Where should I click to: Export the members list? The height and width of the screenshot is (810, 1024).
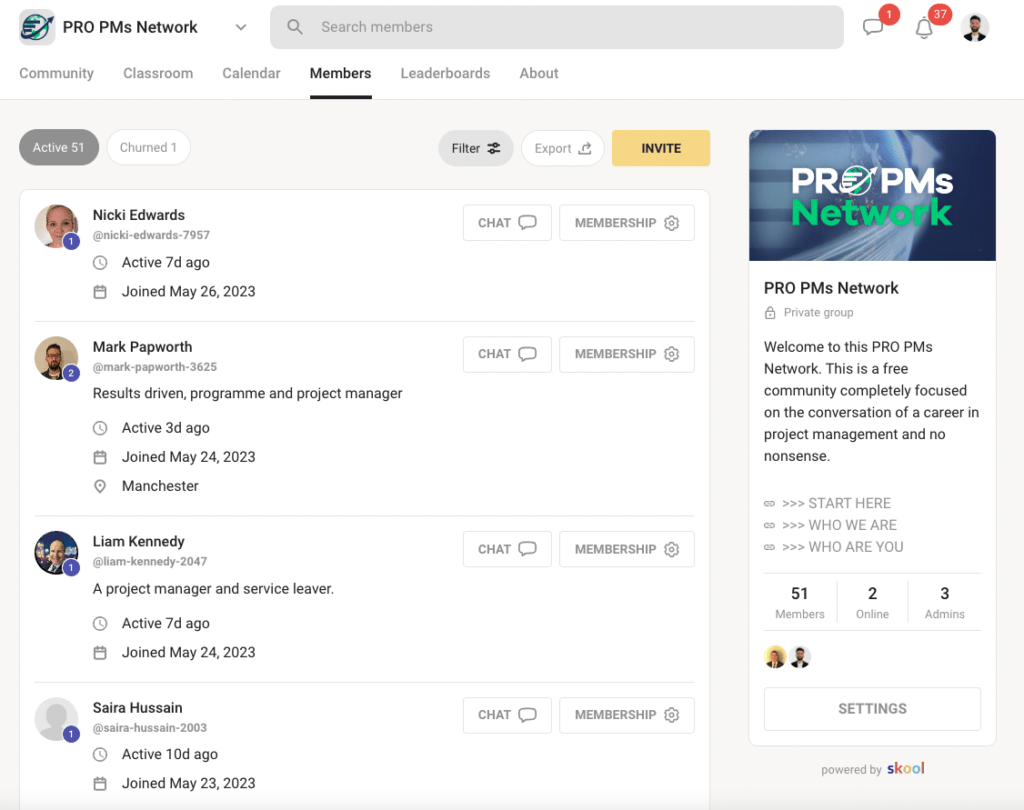[562, 148]
